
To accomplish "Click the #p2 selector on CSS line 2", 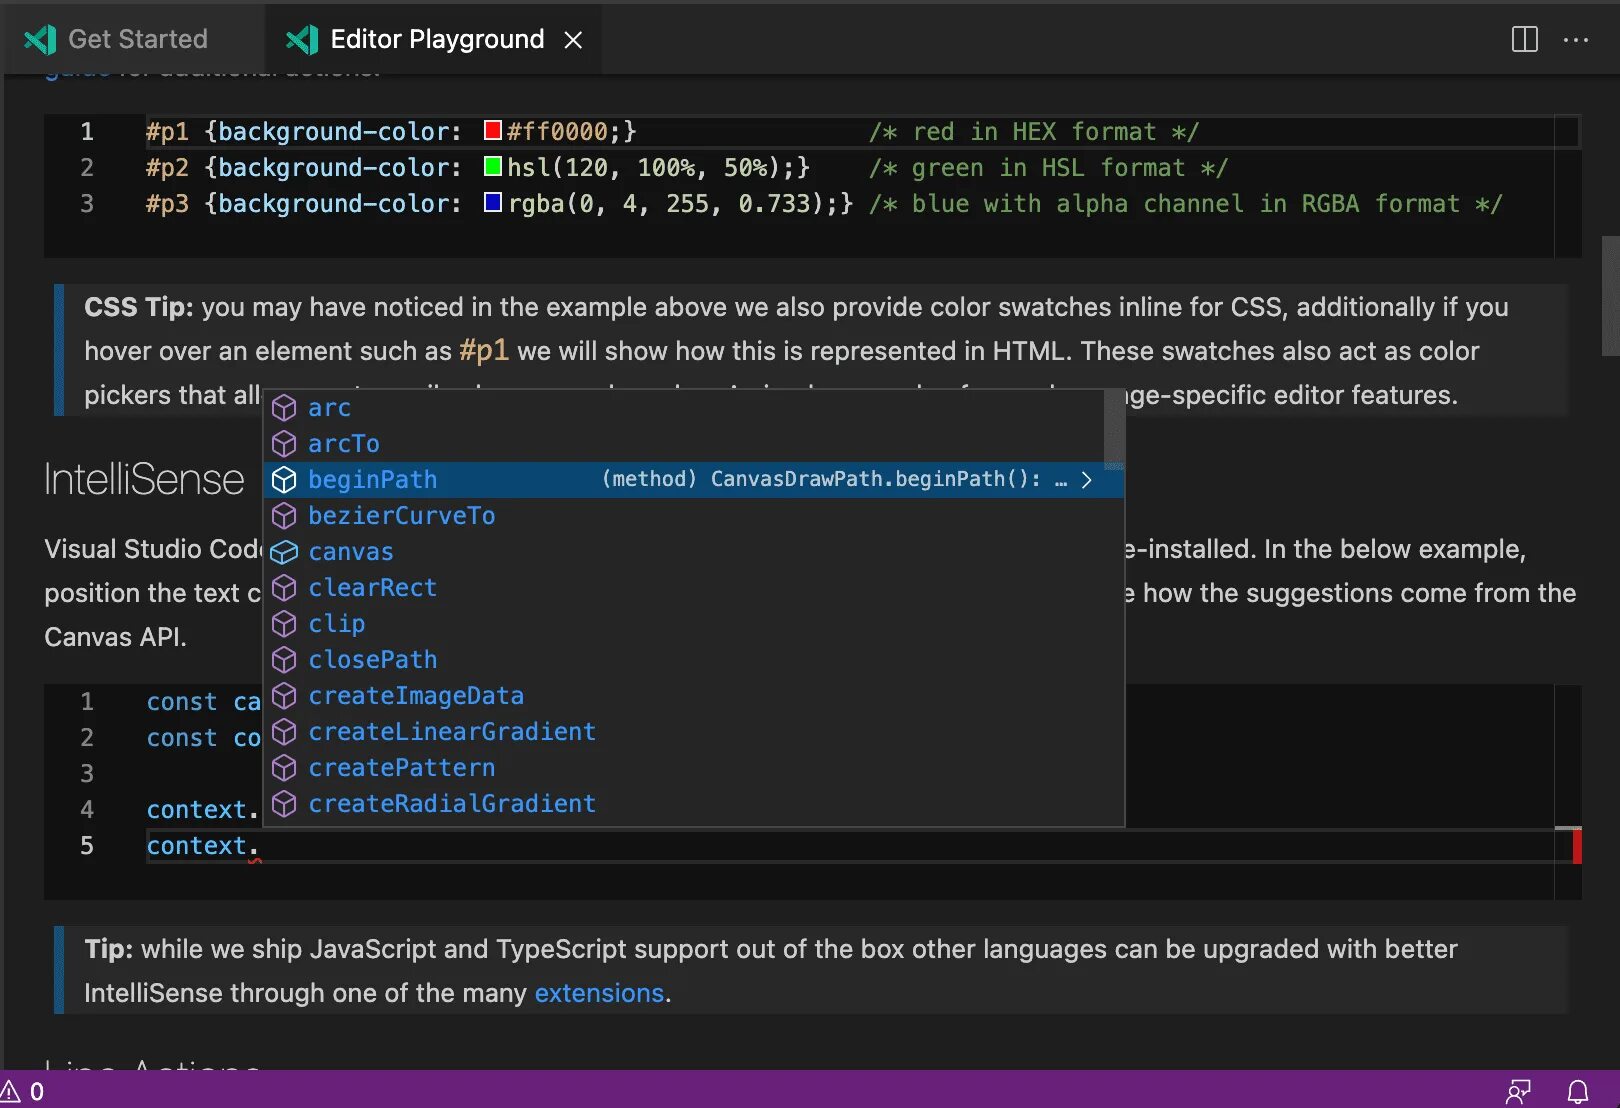I will pos(167,167).
